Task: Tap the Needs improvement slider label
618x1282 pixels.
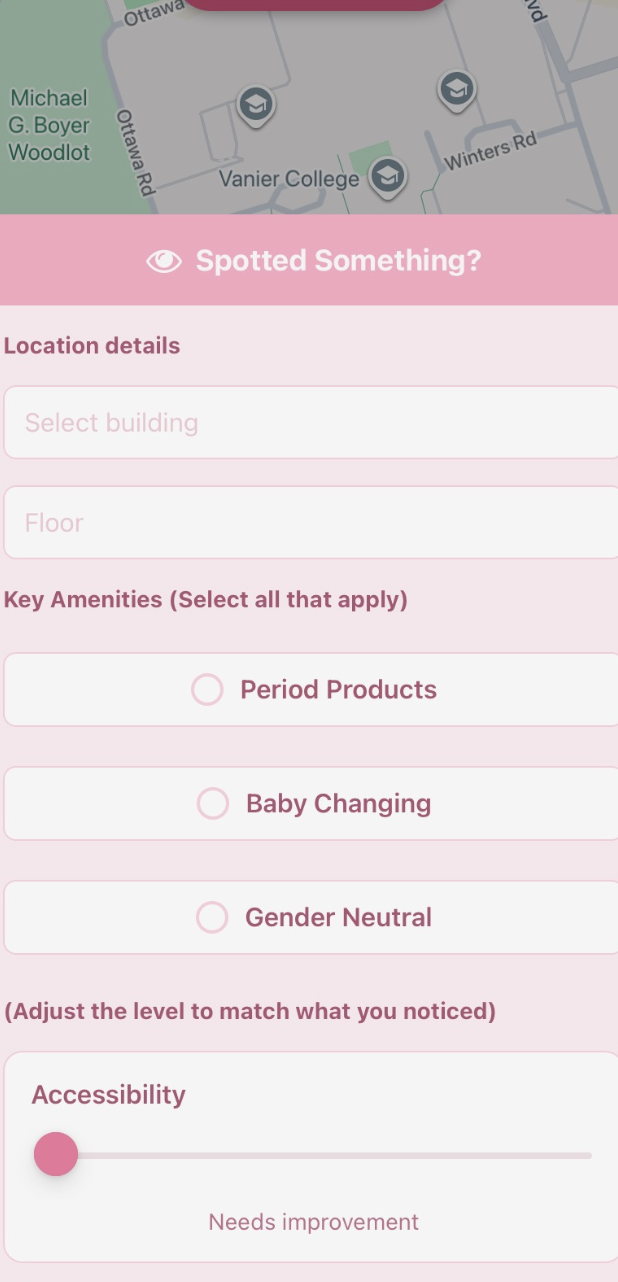Action: tap(313, 1222)
